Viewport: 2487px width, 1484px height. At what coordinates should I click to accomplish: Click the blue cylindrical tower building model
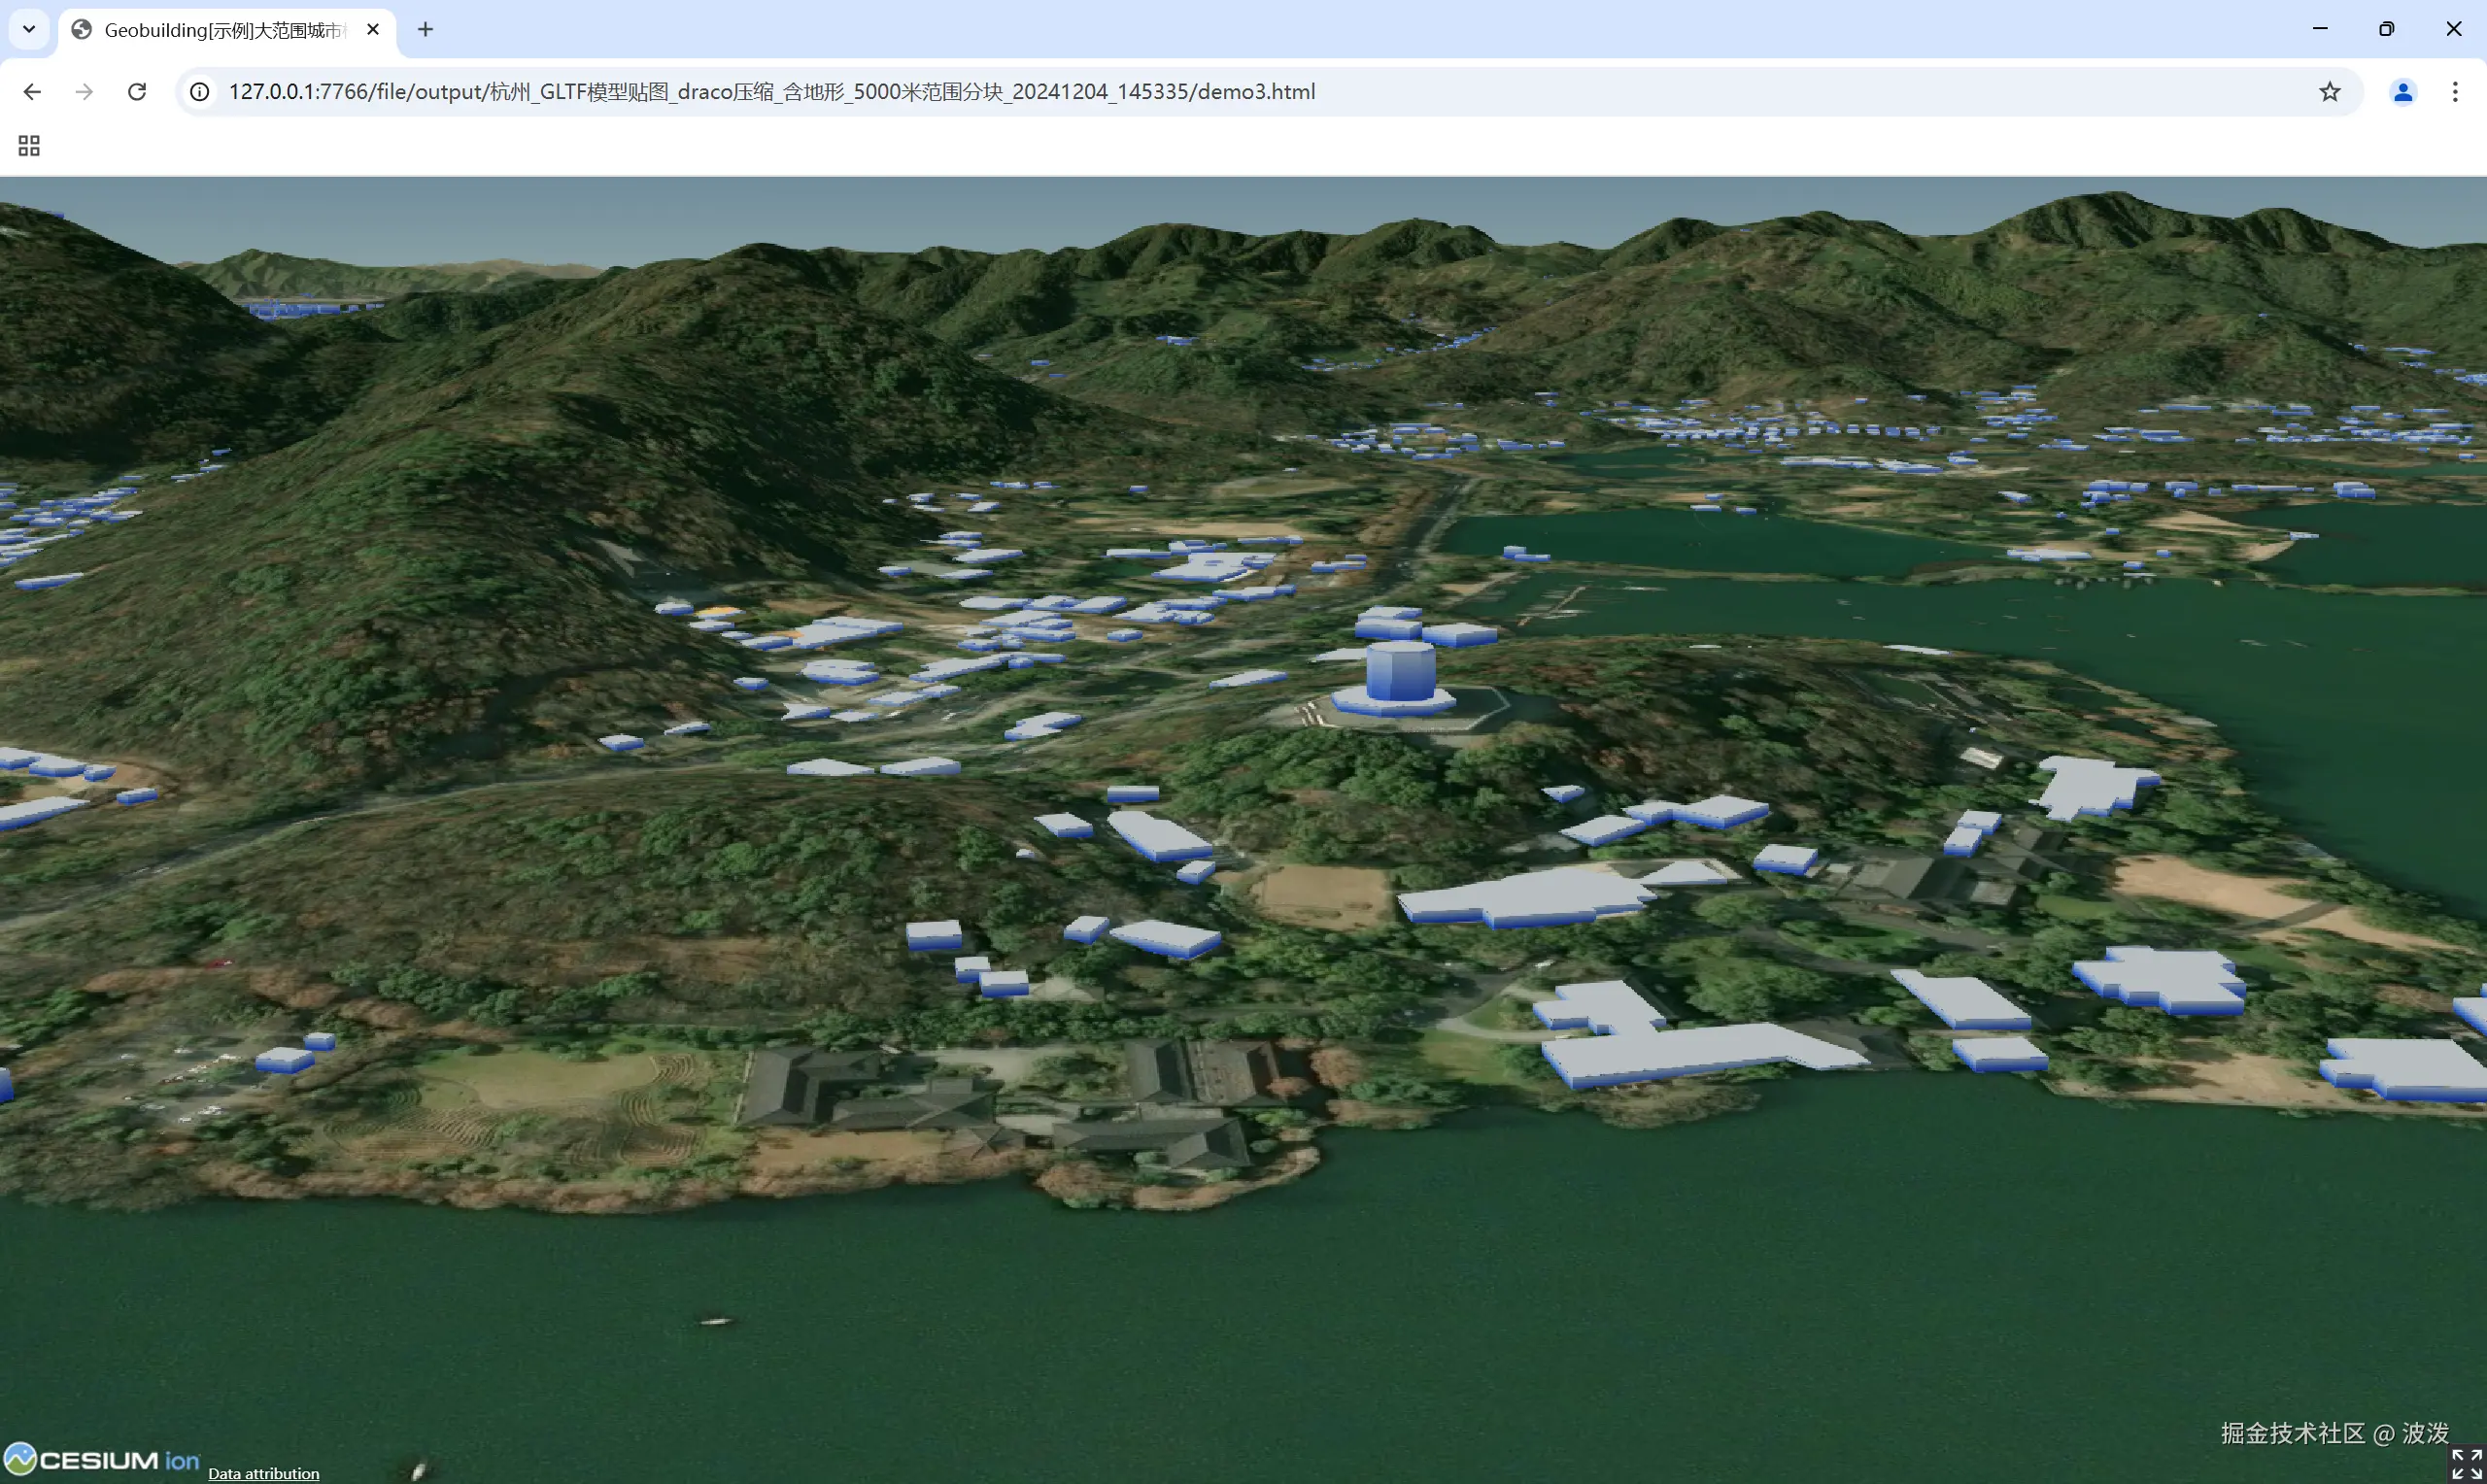pos(1399,670)
